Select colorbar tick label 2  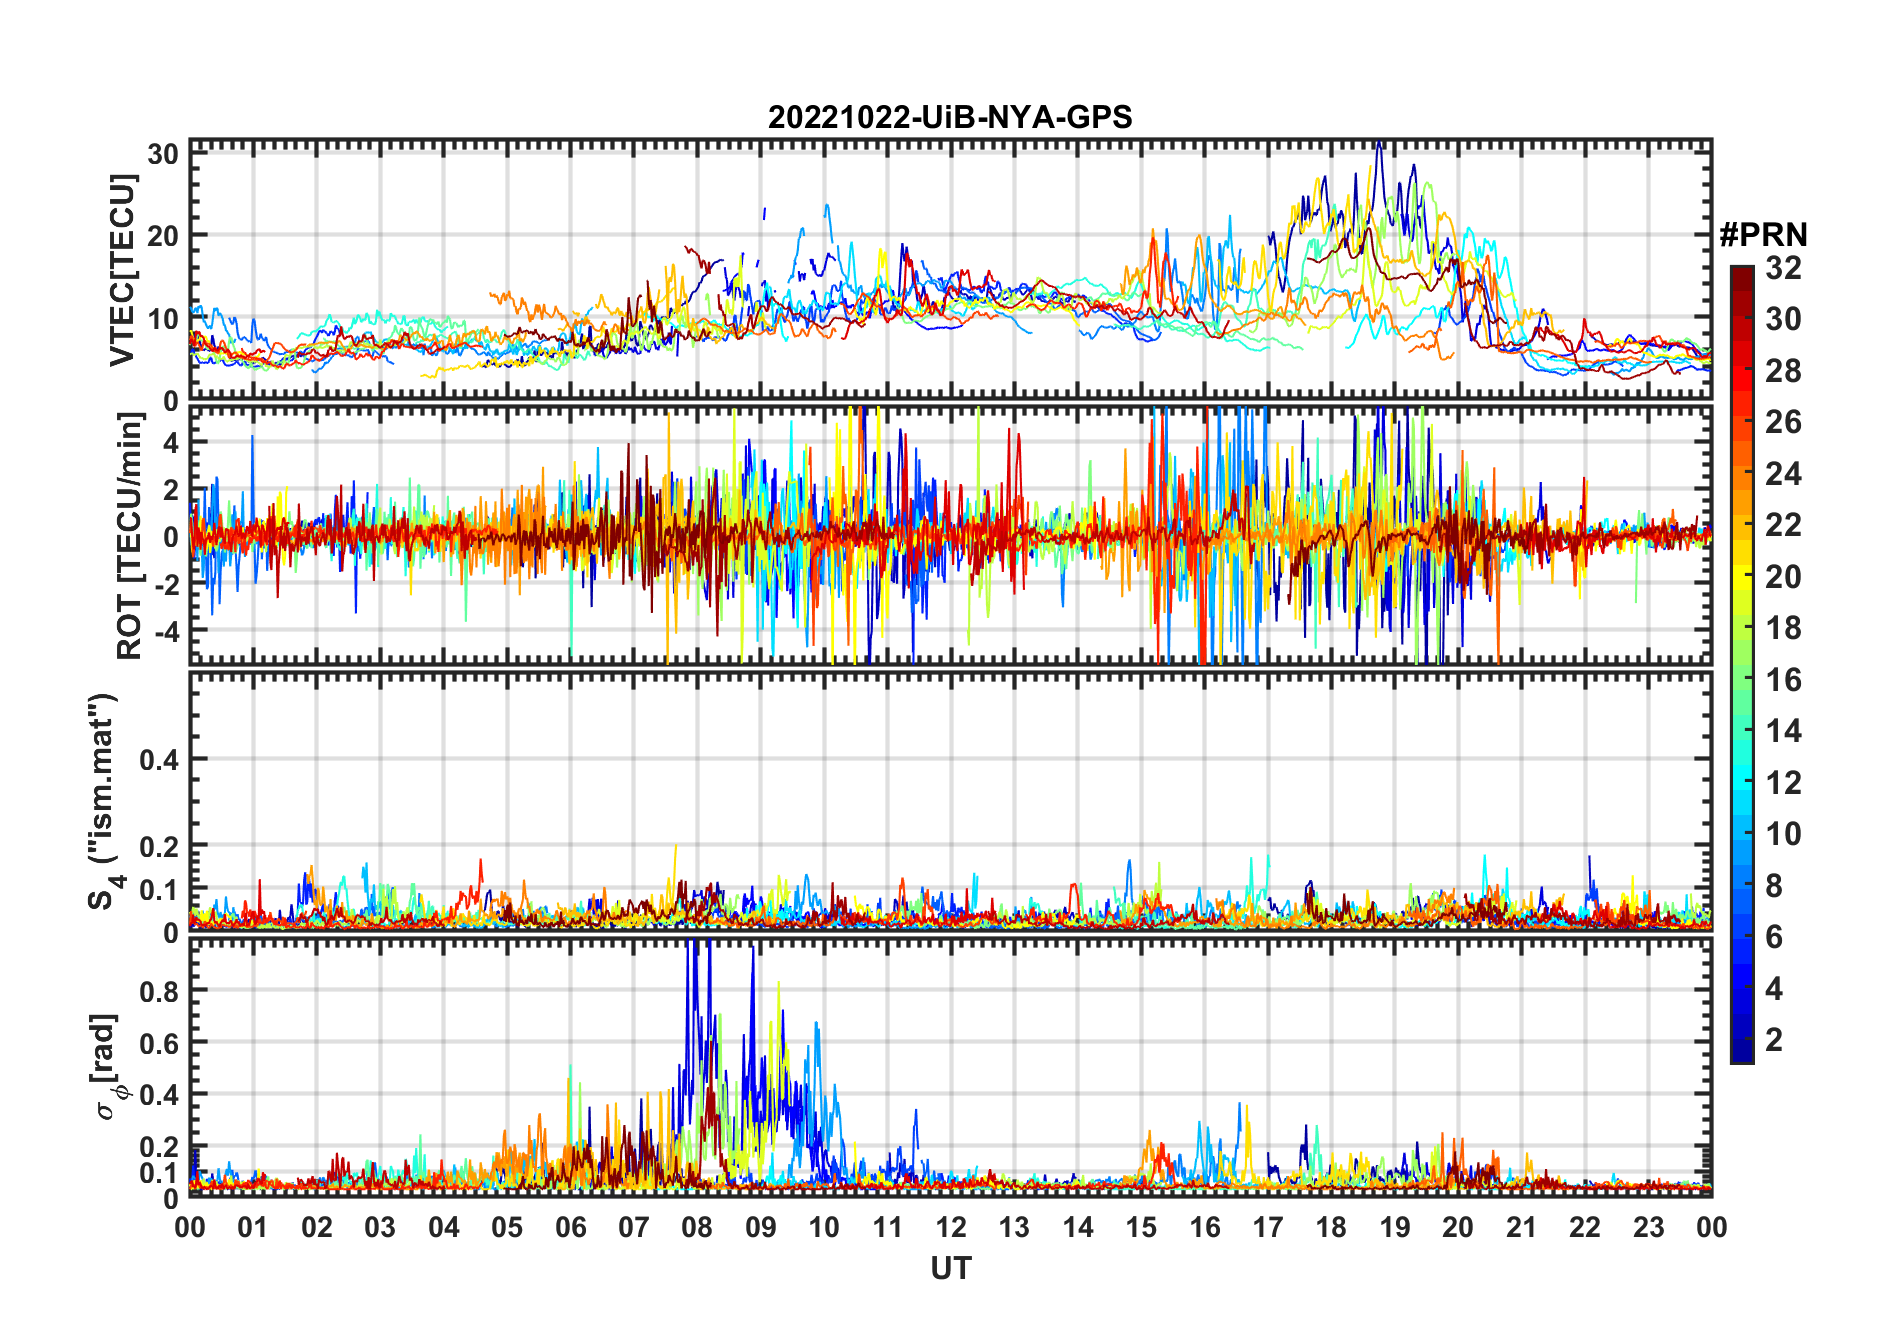(1773, 1040)
